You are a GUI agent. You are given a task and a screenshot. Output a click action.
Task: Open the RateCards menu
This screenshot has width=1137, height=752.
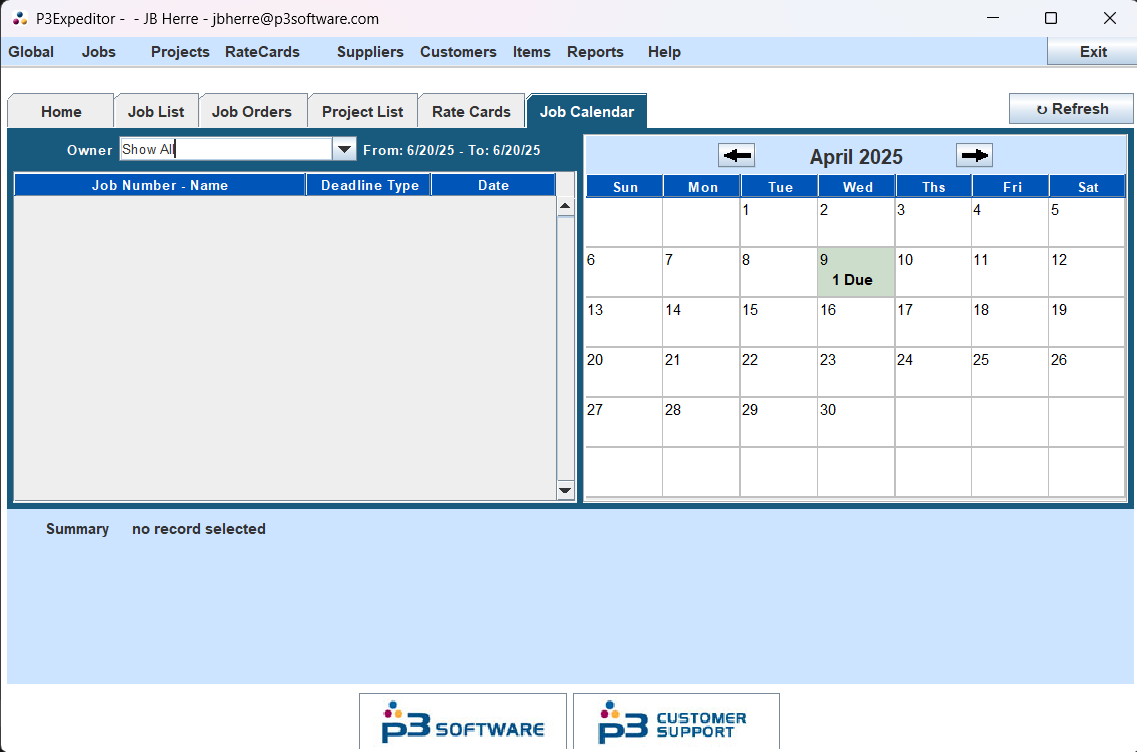[x=262, y=52]
